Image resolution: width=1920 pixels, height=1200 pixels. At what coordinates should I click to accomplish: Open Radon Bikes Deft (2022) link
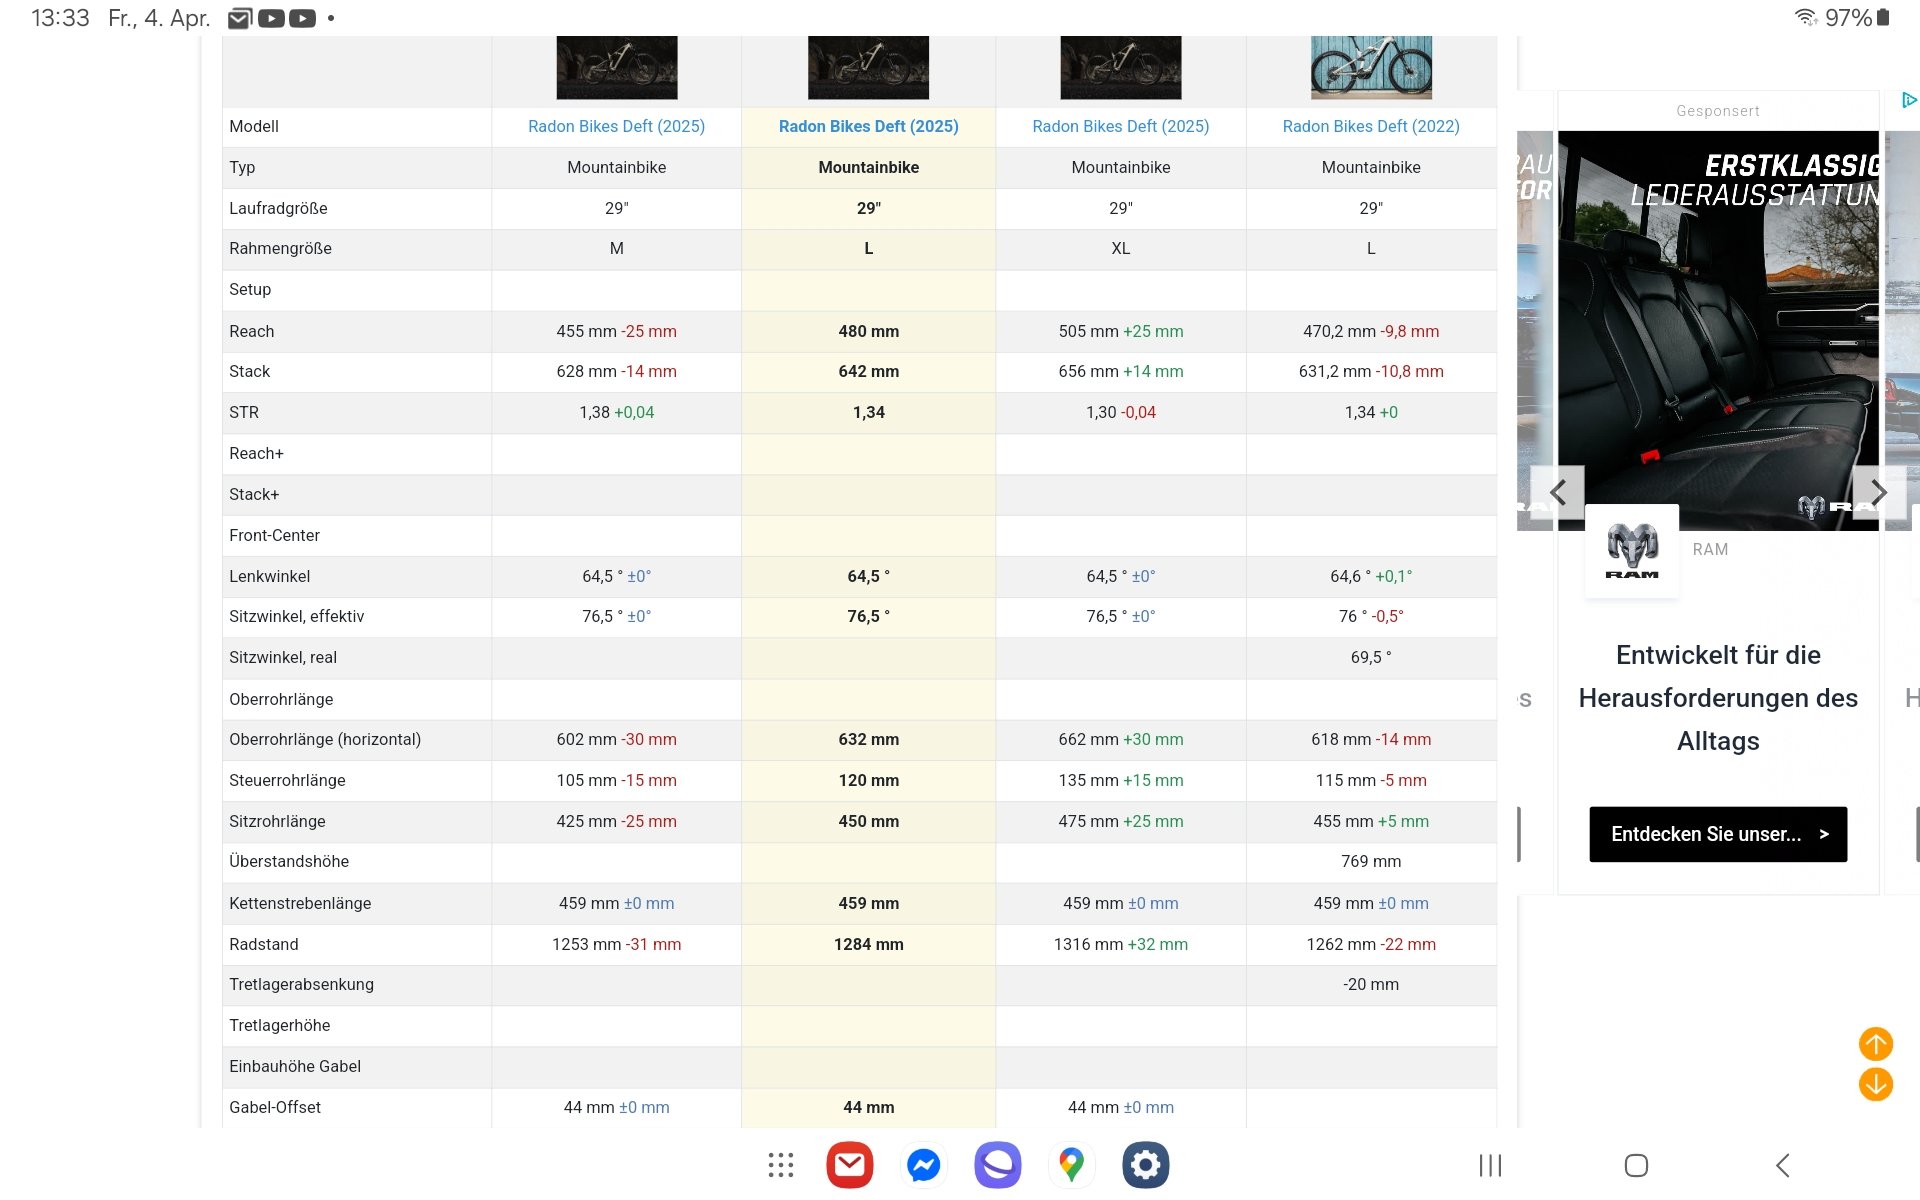tap(1371, 126)
